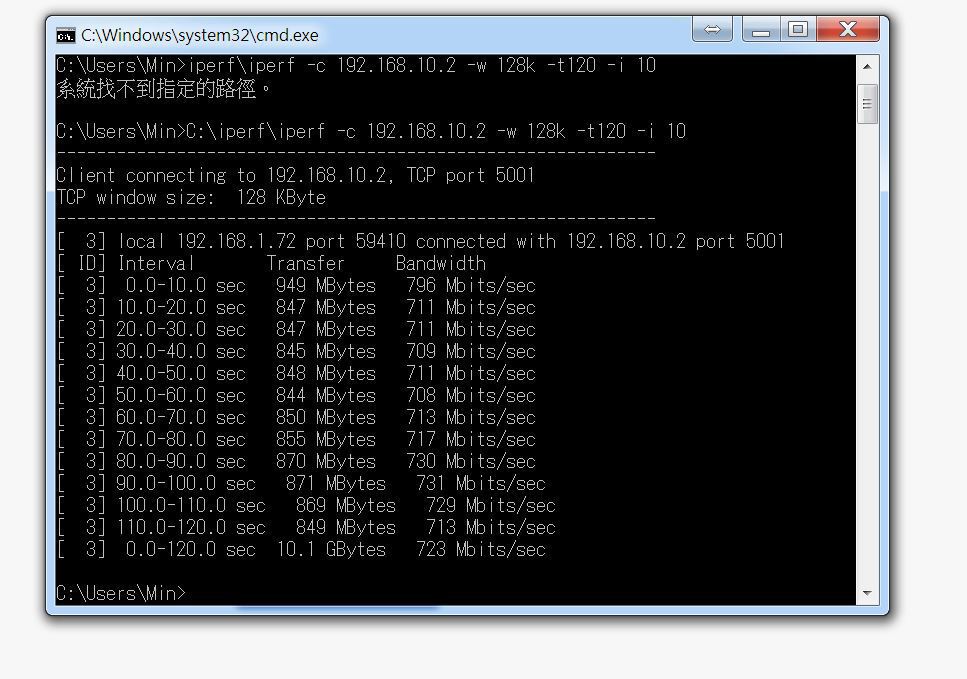The height and width of the screenshot is (679, 967).
Task: Click the 'Bandwidth' column header
Action: 440,264
